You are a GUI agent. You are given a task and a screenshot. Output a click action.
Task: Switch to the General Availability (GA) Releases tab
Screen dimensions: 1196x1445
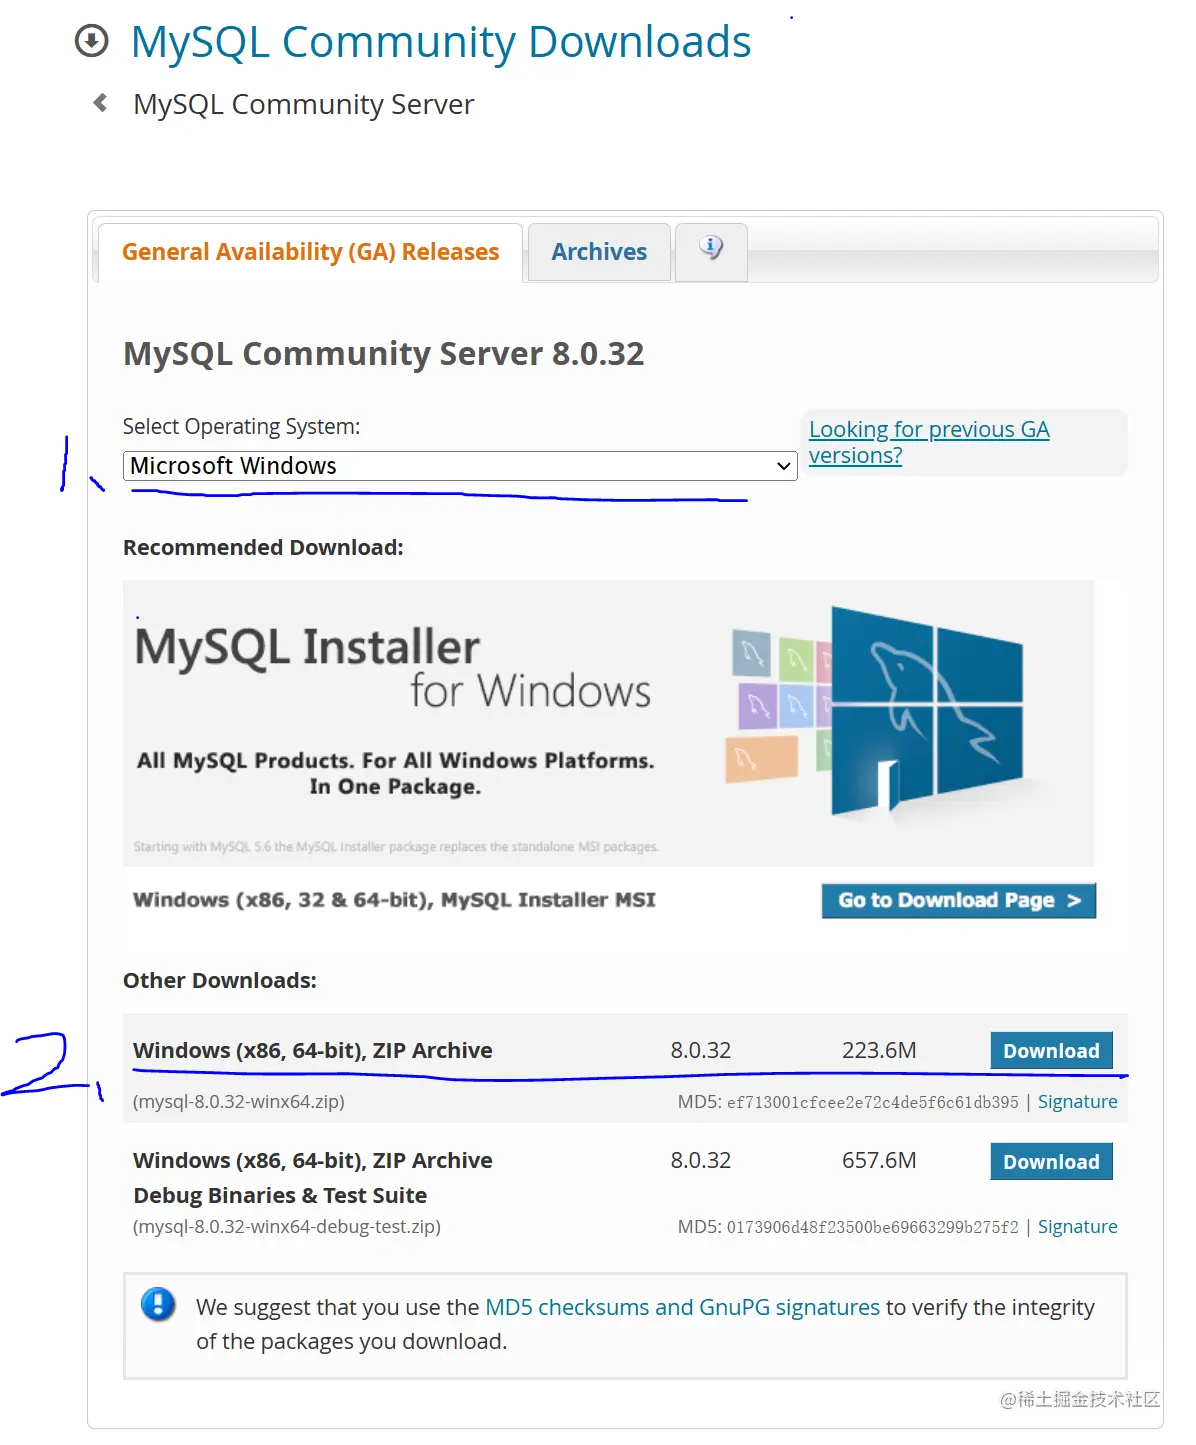pos(310,252)
